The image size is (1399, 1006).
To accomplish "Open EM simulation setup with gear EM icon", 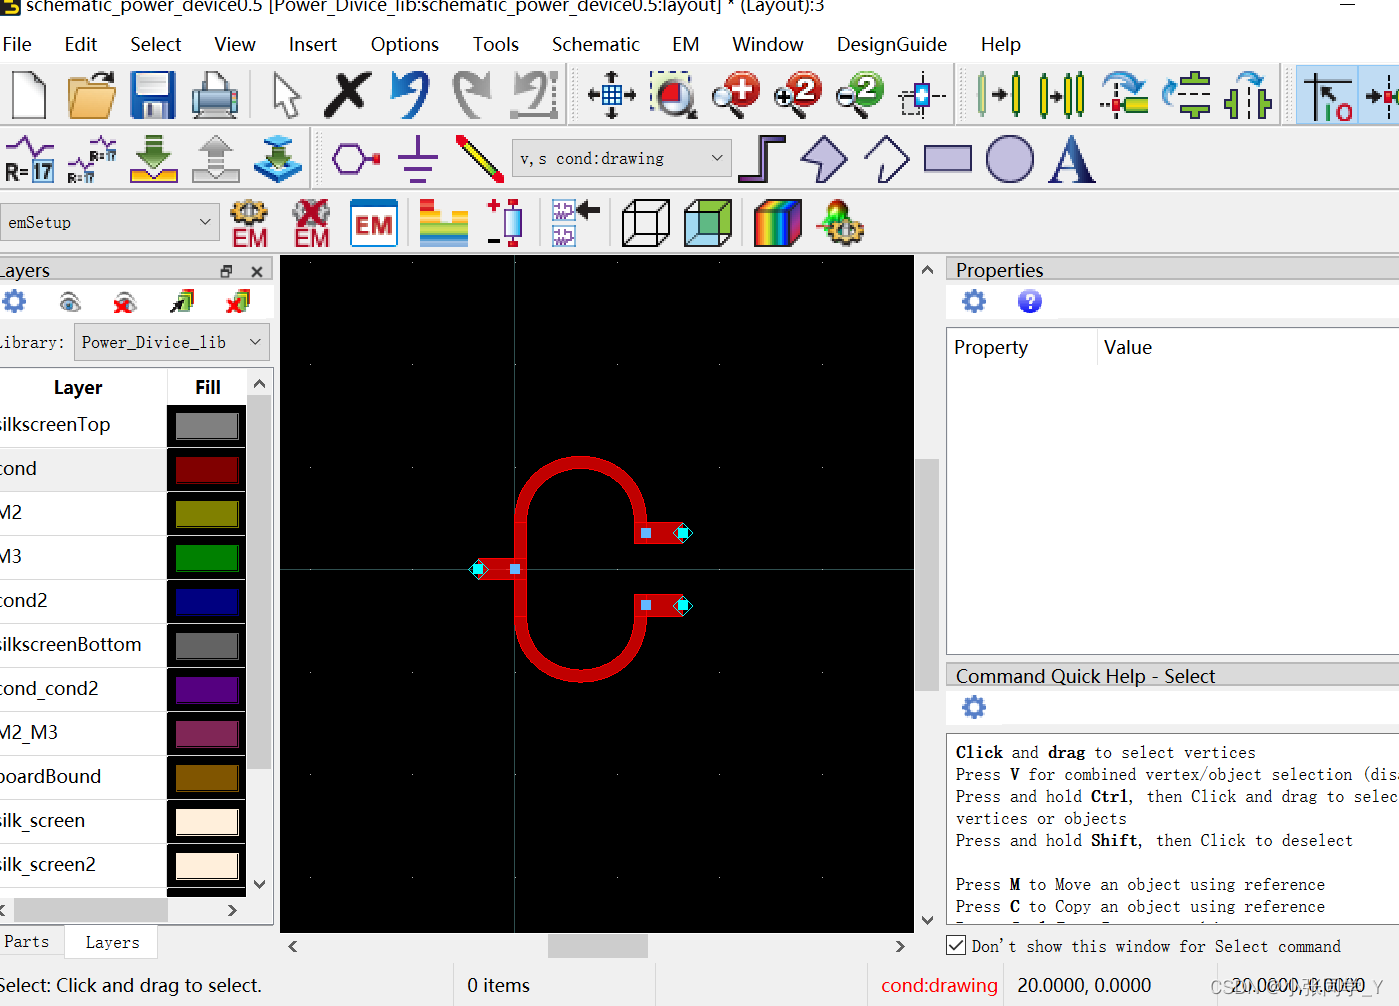I will [x=249, y=223].
